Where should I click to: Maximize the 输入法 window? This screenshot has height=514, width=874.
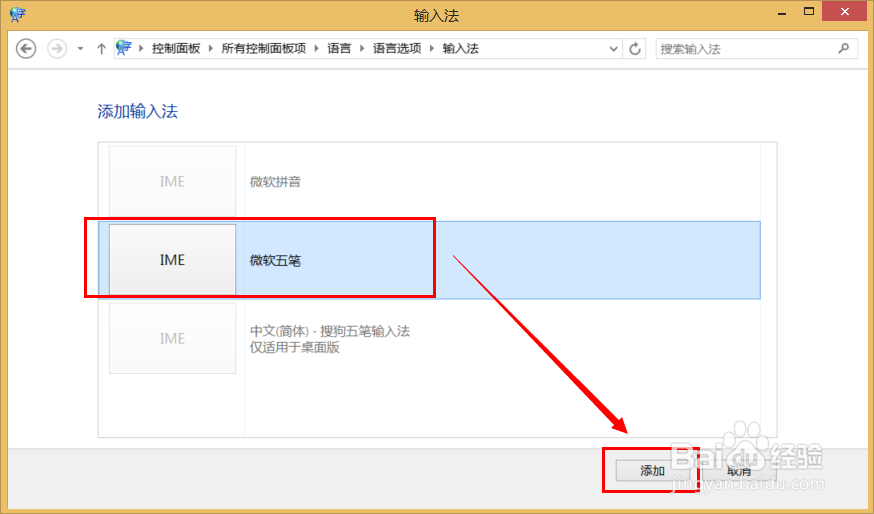click(809, 12)
